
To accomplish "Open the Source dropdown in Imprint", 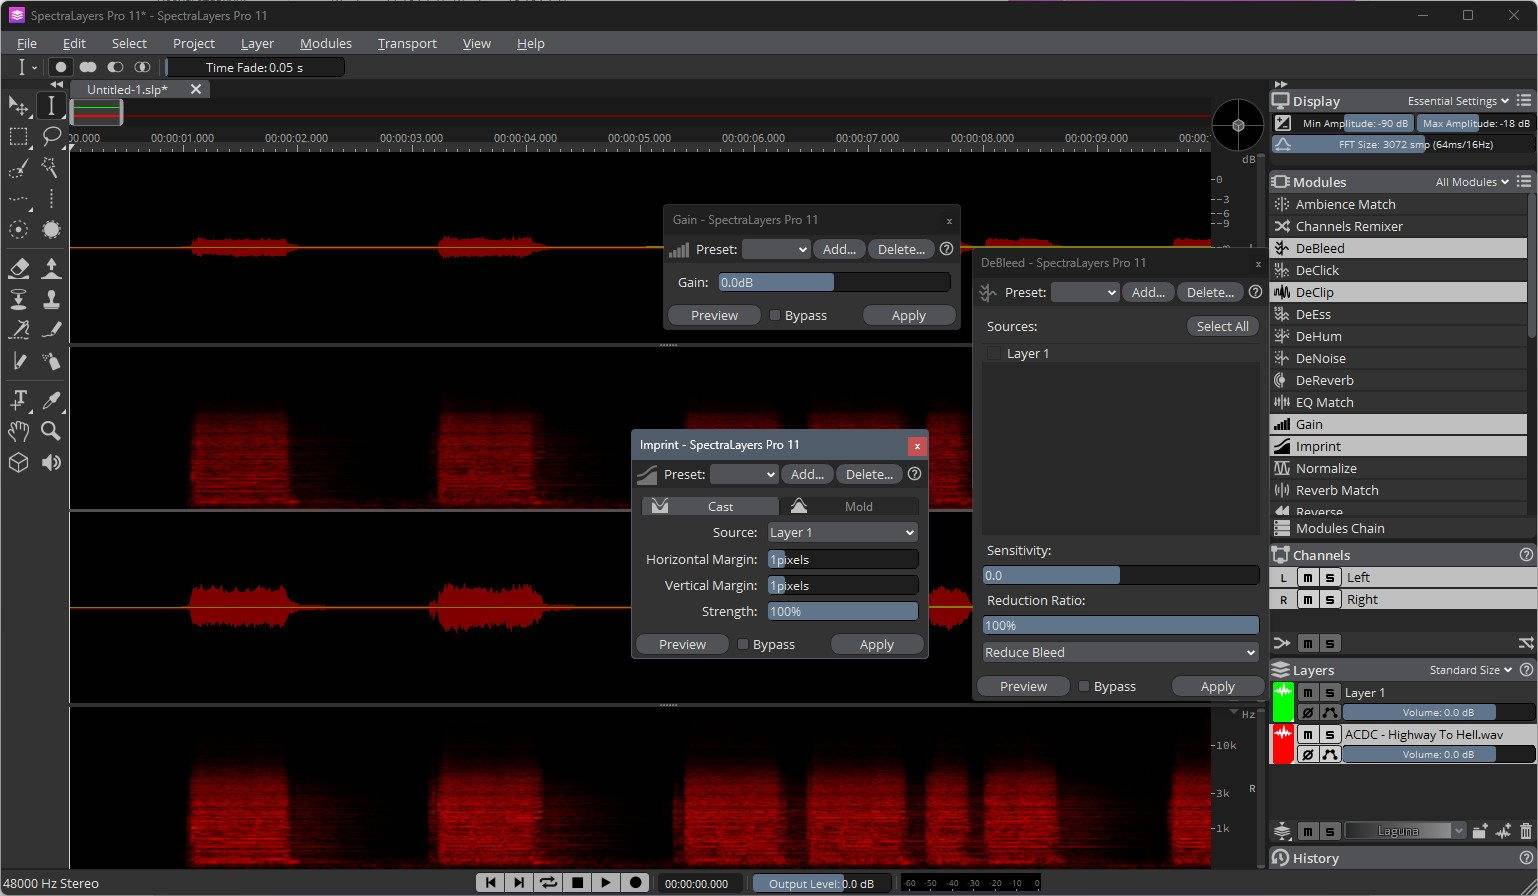I will point(842,533).
